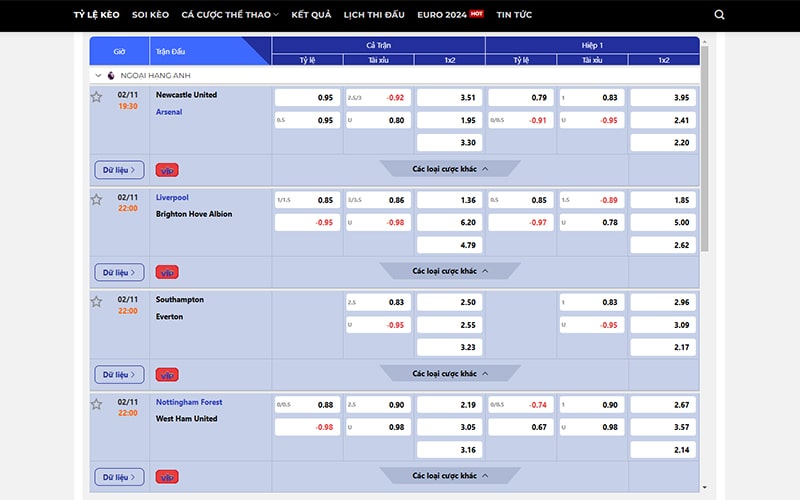Open the Kết Quả menu item
The height and width of the screenshot is (500, 800).
pos(311,15)
